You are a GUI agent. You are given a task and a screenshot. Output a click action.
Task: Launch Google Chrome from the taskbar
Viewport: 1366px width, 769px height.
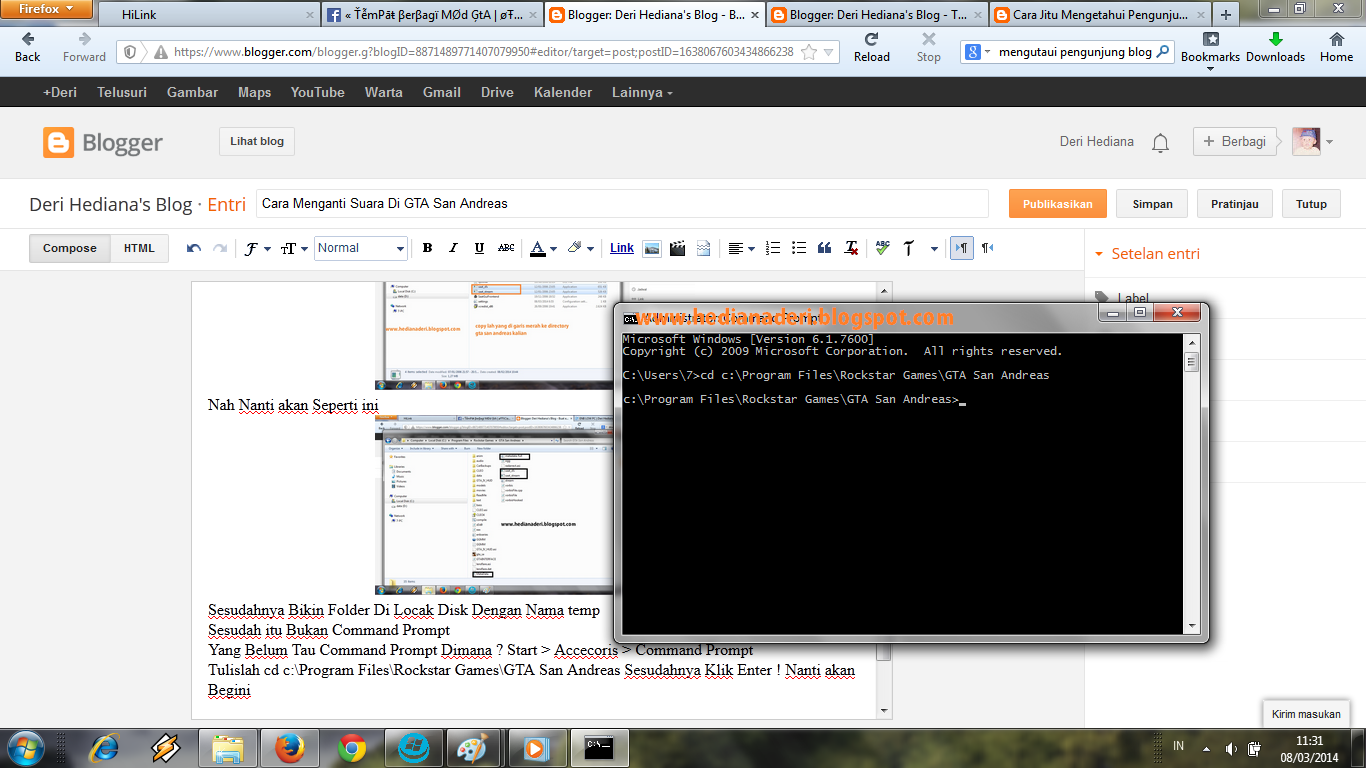(351, 747)
